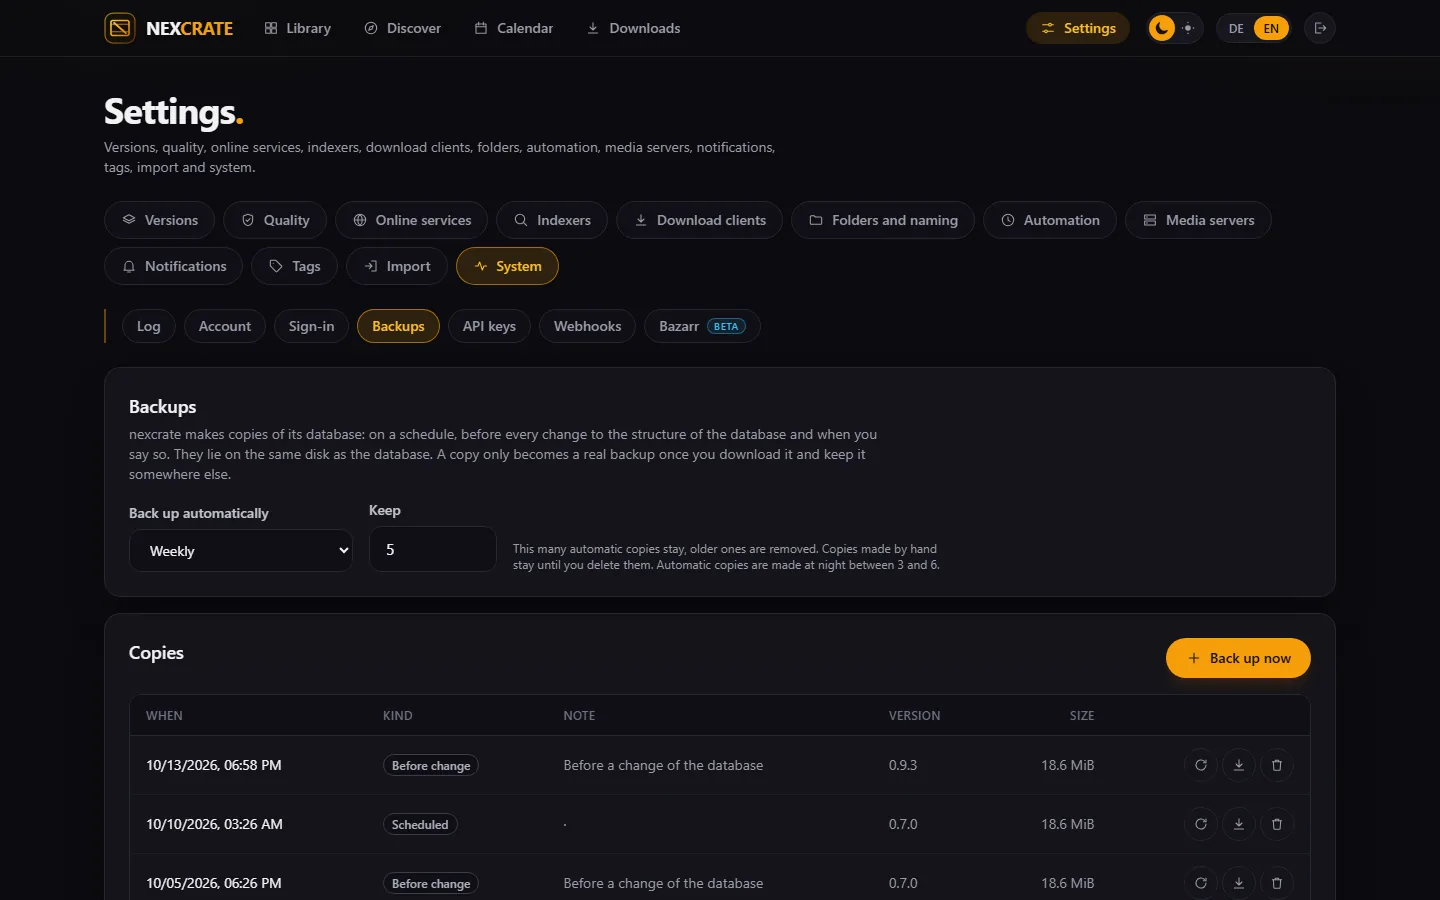Restore the 10/05/2026 06:26 PM backup copy
Image resolution: width=1440 pixels, height=900 pixels.
(x=1201, y=883)
